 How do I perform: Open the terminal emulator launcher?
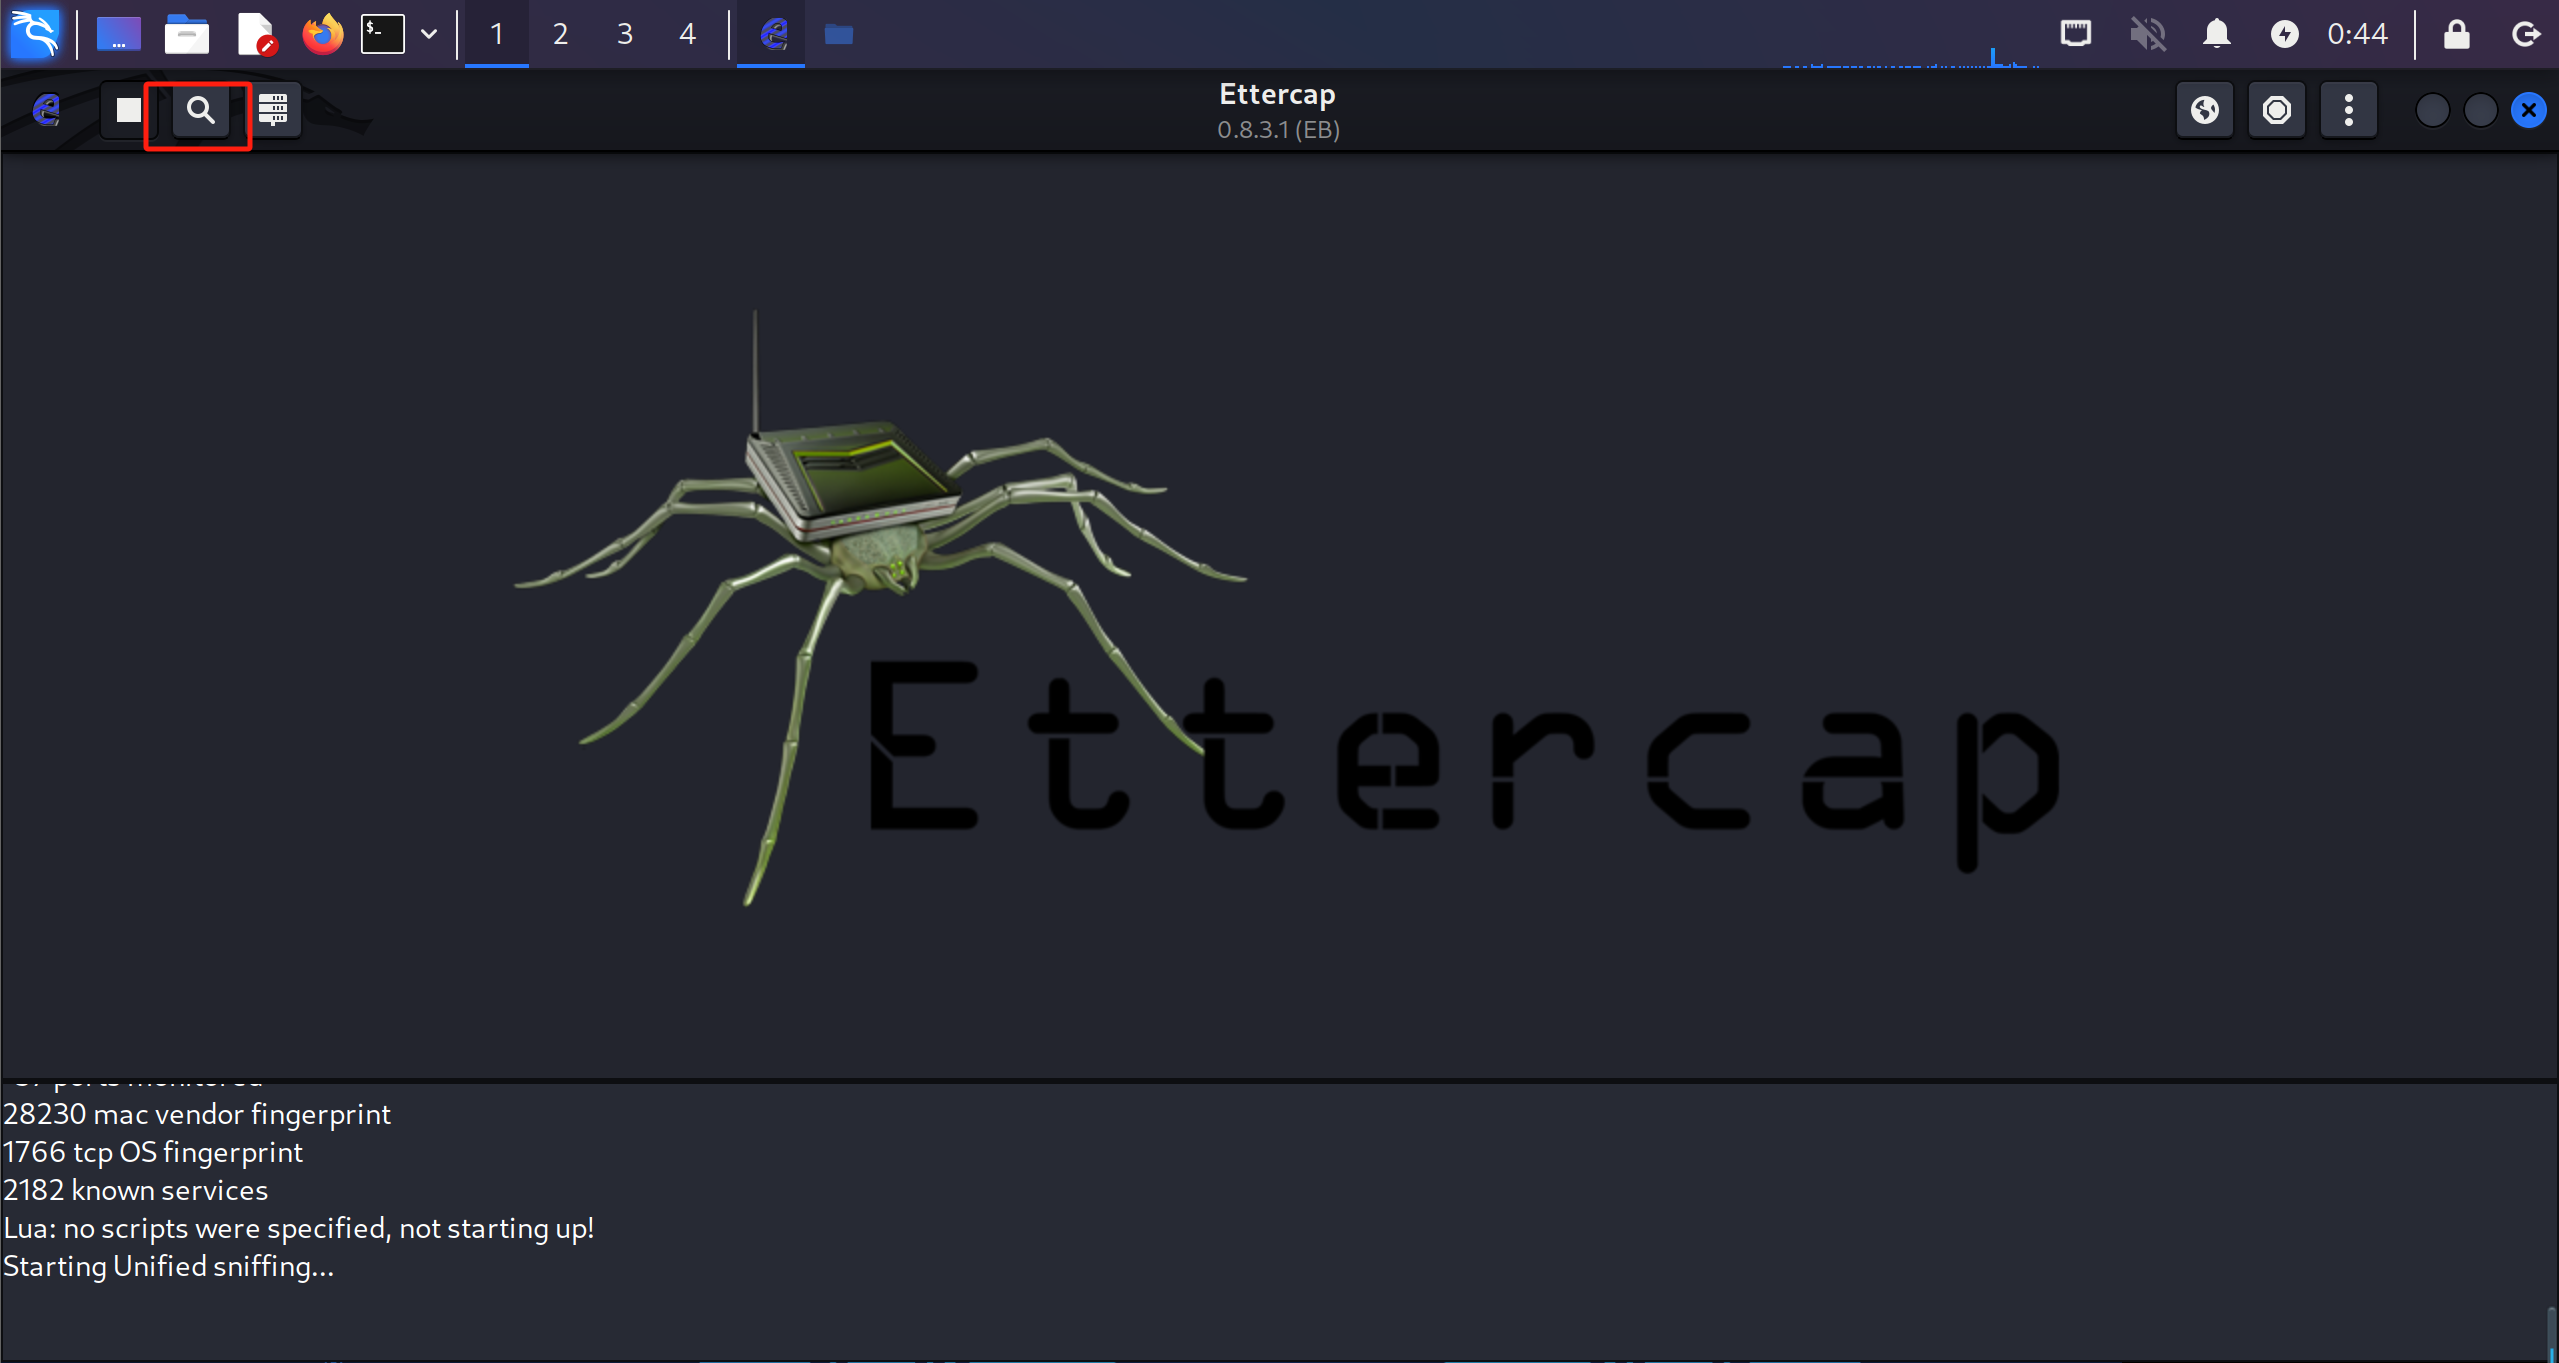coord(383,34)
